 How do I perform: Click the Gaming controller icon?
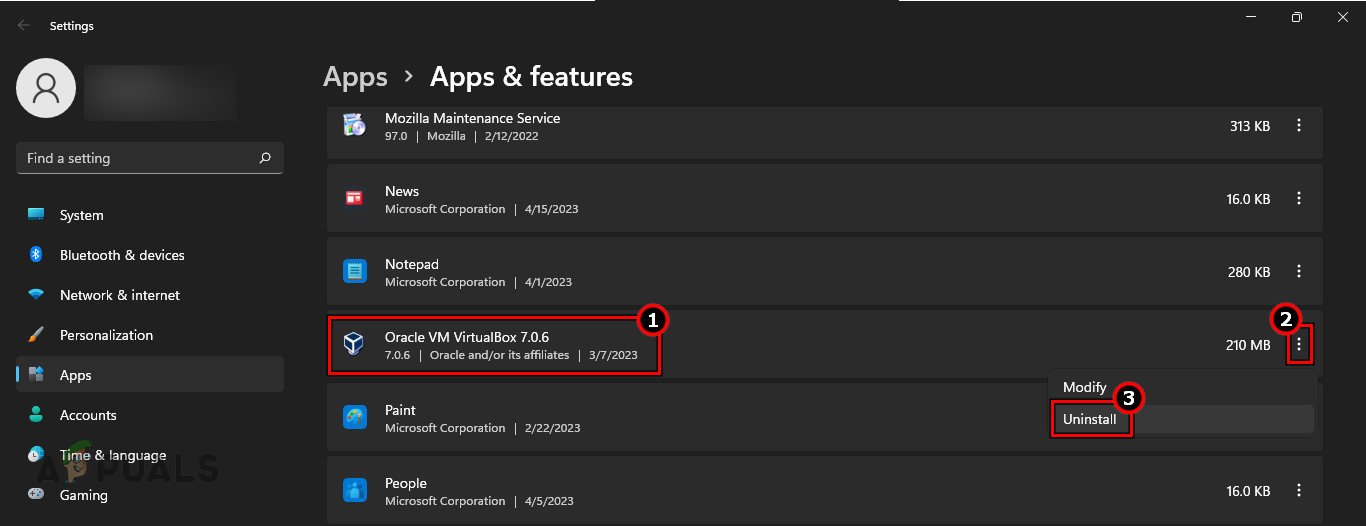(x=36, y=495)
